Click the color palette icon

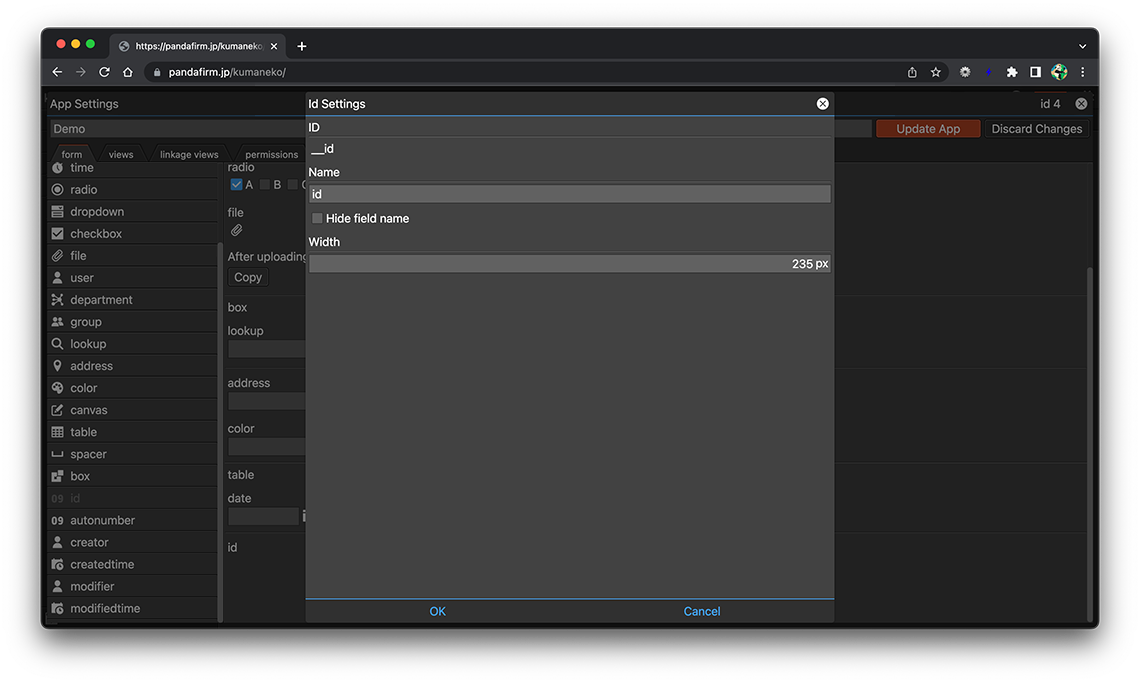pos(58,388)
